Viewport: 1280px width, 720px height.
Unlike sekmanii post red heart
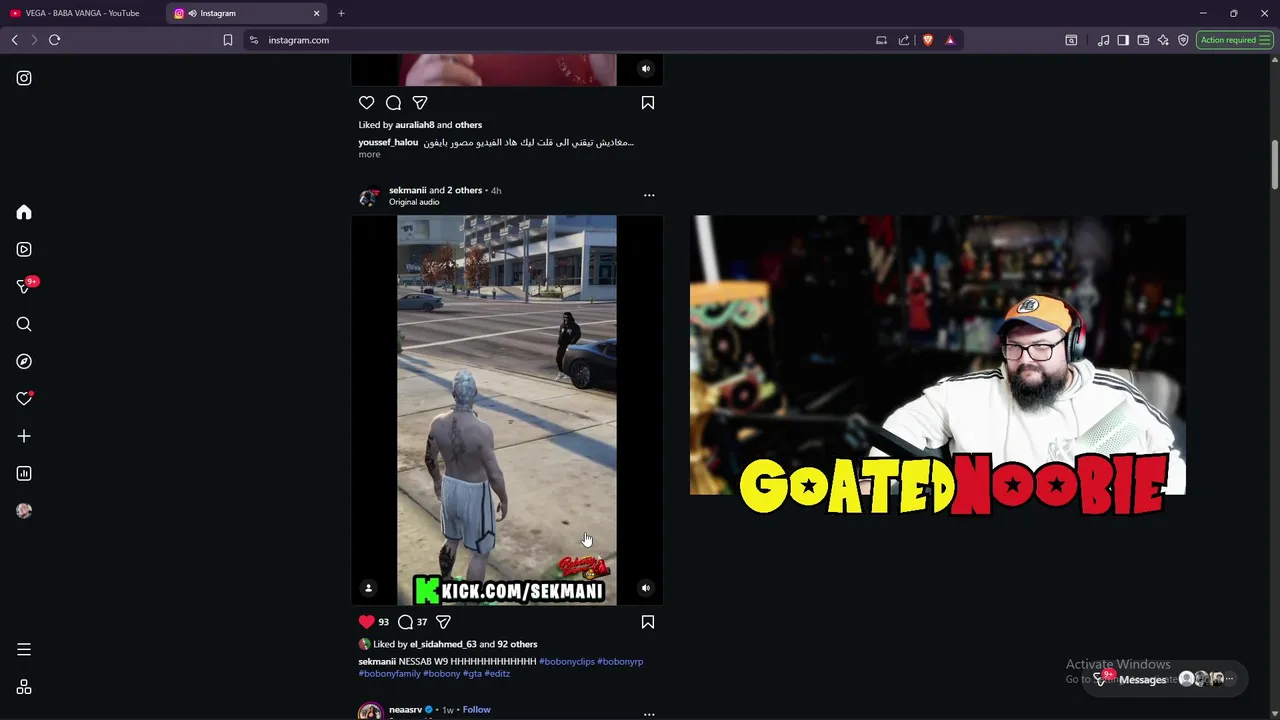coord(367,622)
